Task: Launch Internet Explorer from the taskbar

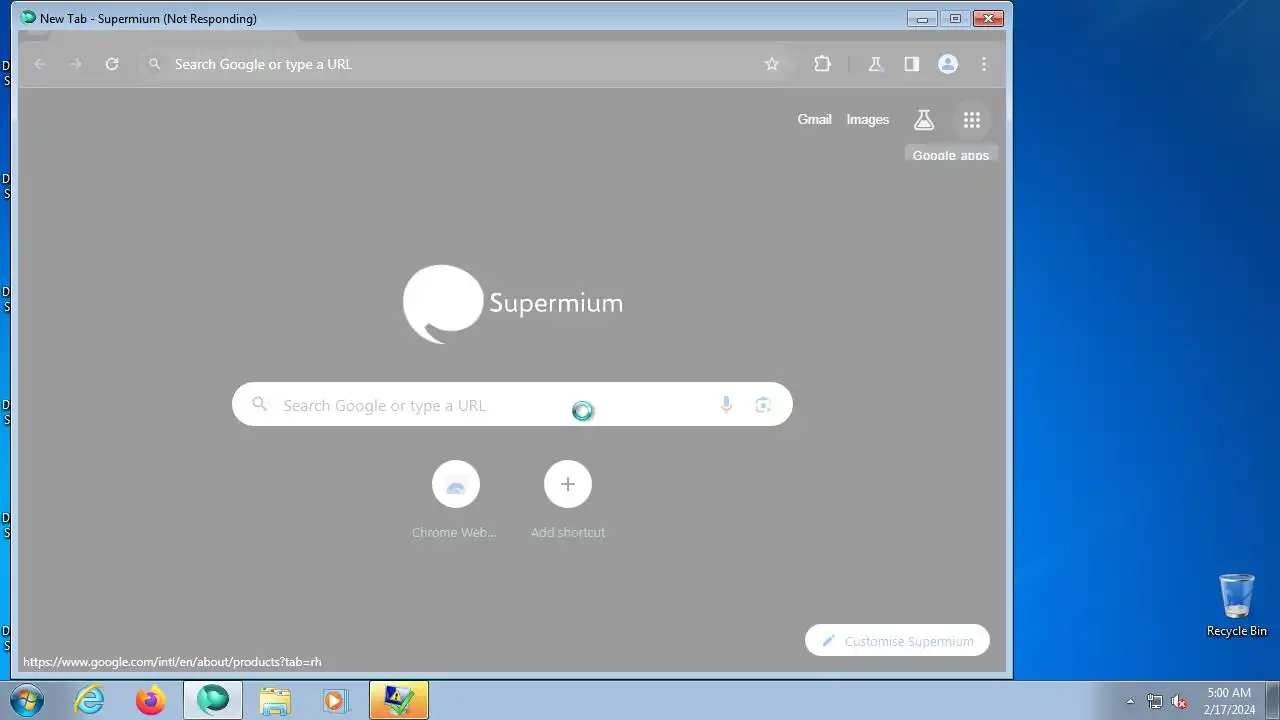Action: 90,700
